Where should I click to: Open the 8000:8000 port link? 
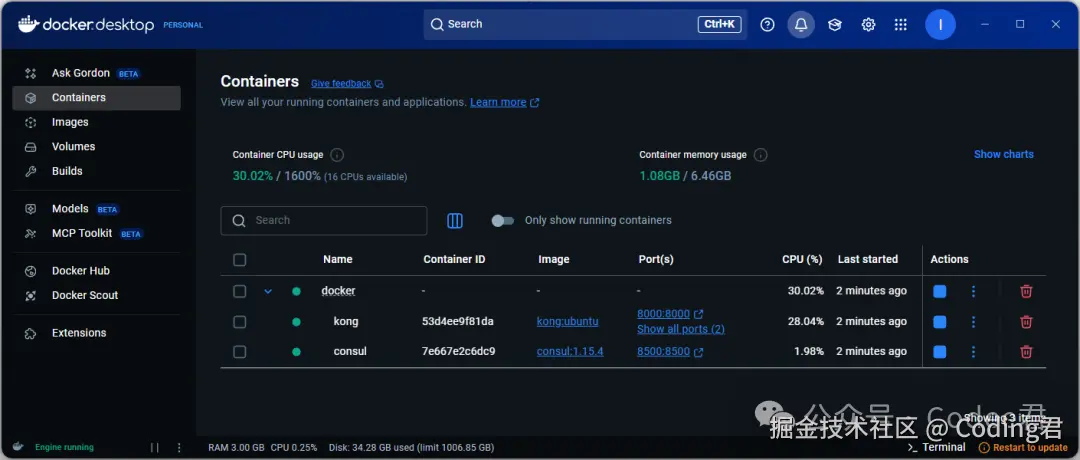pos(663,314)
